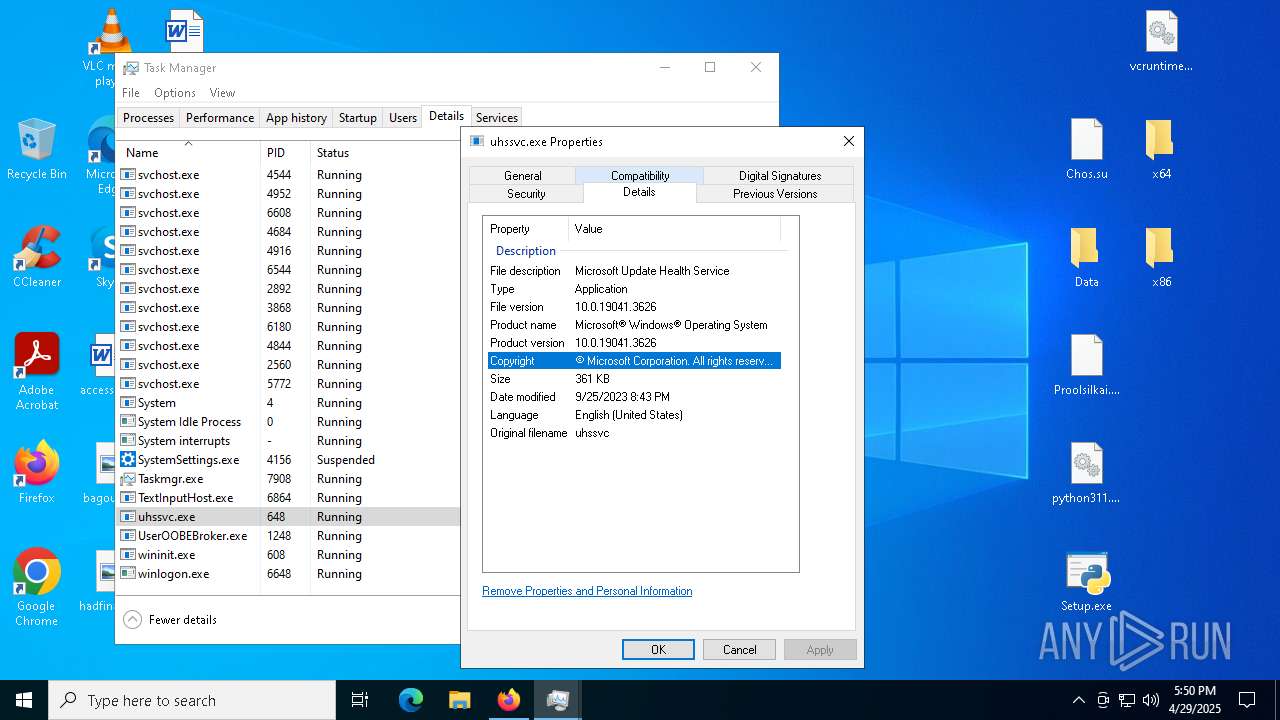Click the Task Manager taskbar button
This screenshot has width=1280, height=720.
pos(558,700)
